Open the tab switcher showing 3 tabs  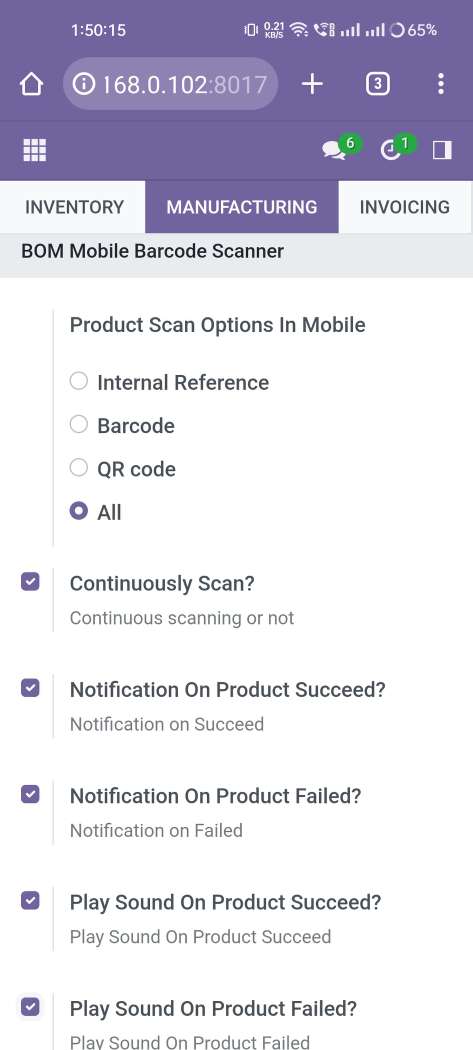pos(378,84)
